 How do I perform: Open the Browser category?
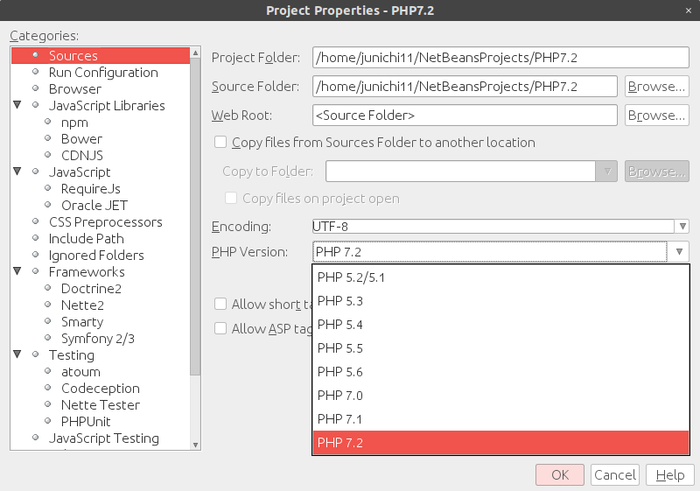click(75, 89)
